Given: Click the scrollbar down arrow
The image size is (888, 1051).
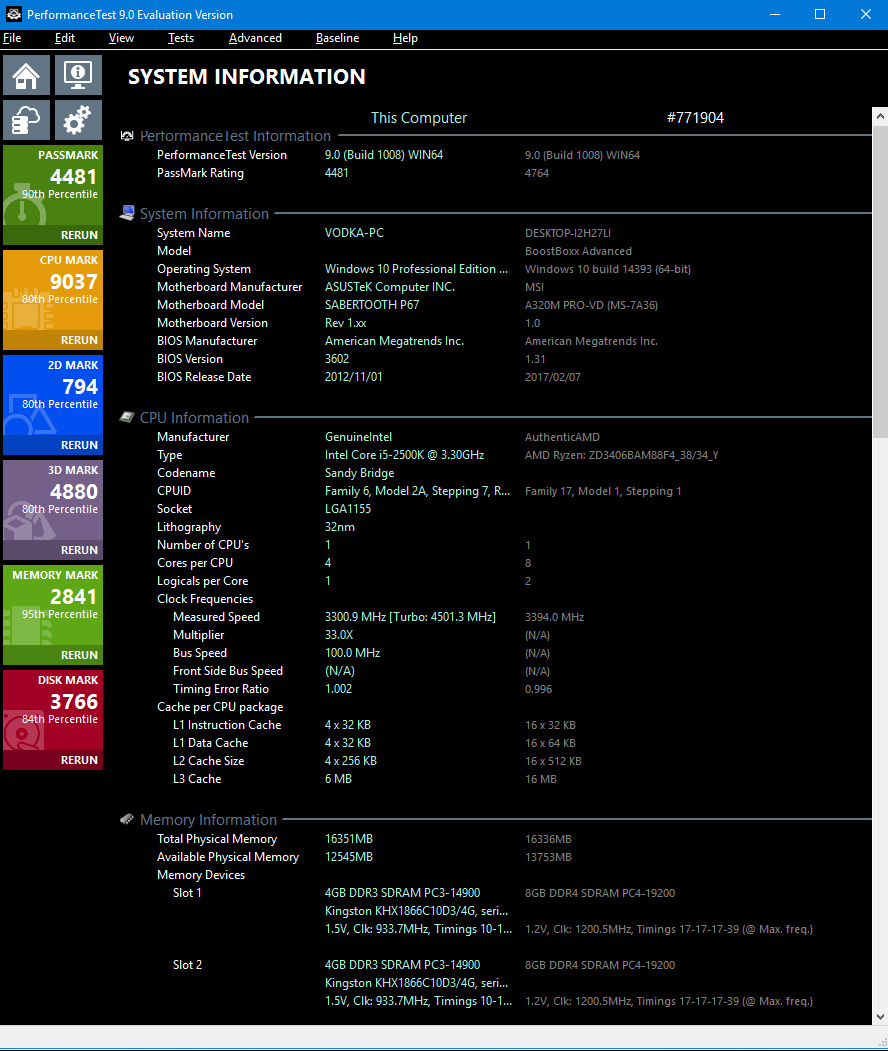Looking at the screenshot, I should click(880, 1016).
